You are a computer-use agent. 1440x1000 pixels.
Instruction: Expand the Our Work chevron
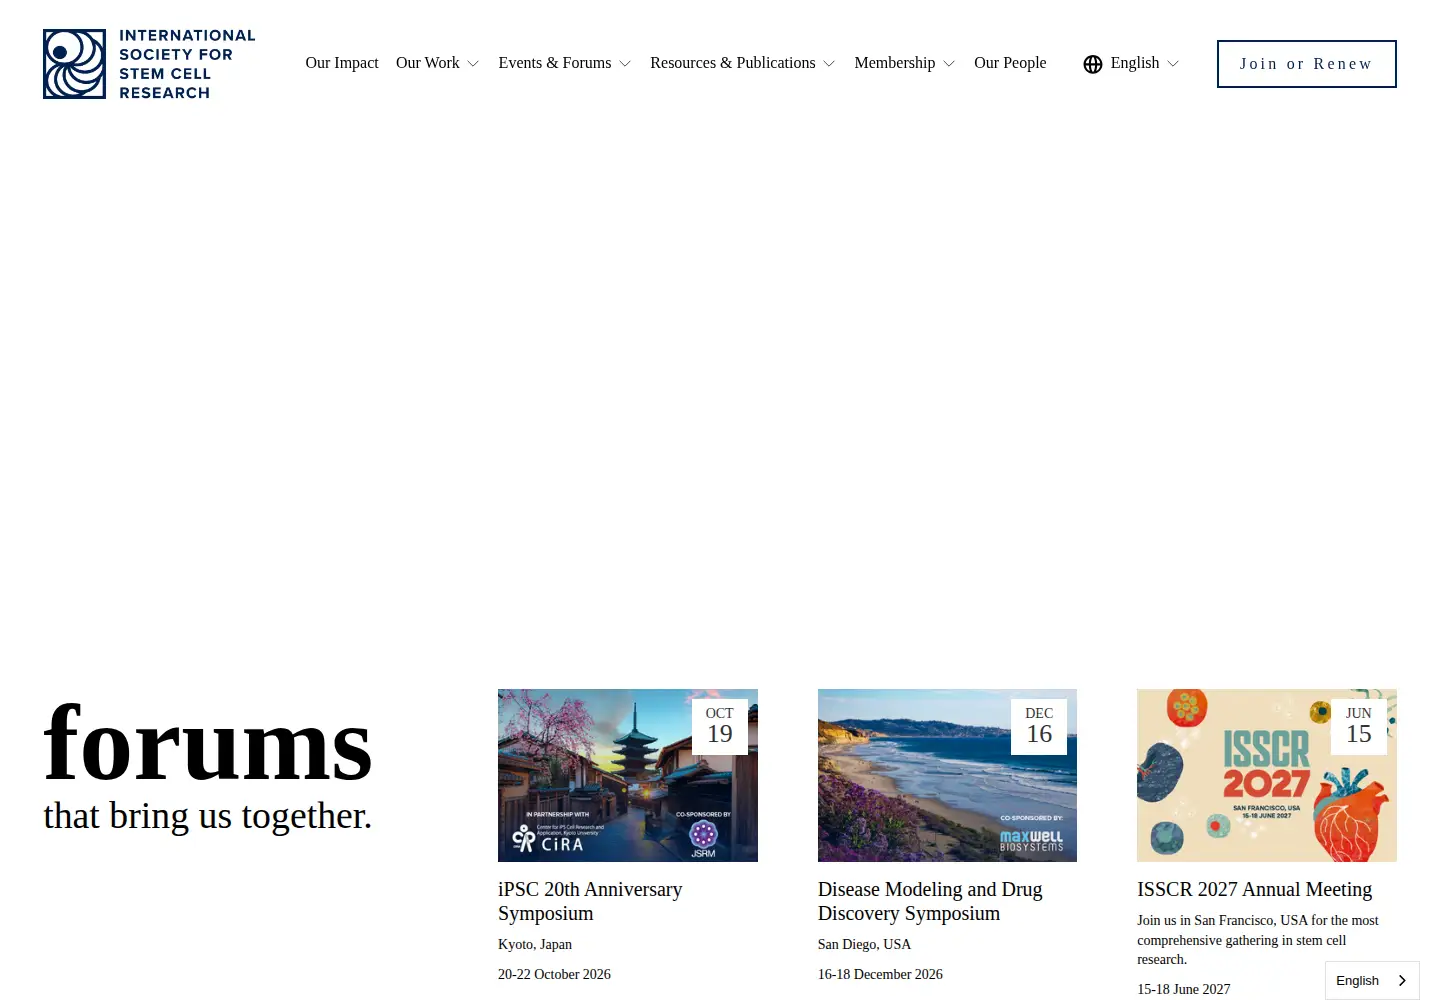(x=473, y=64)
